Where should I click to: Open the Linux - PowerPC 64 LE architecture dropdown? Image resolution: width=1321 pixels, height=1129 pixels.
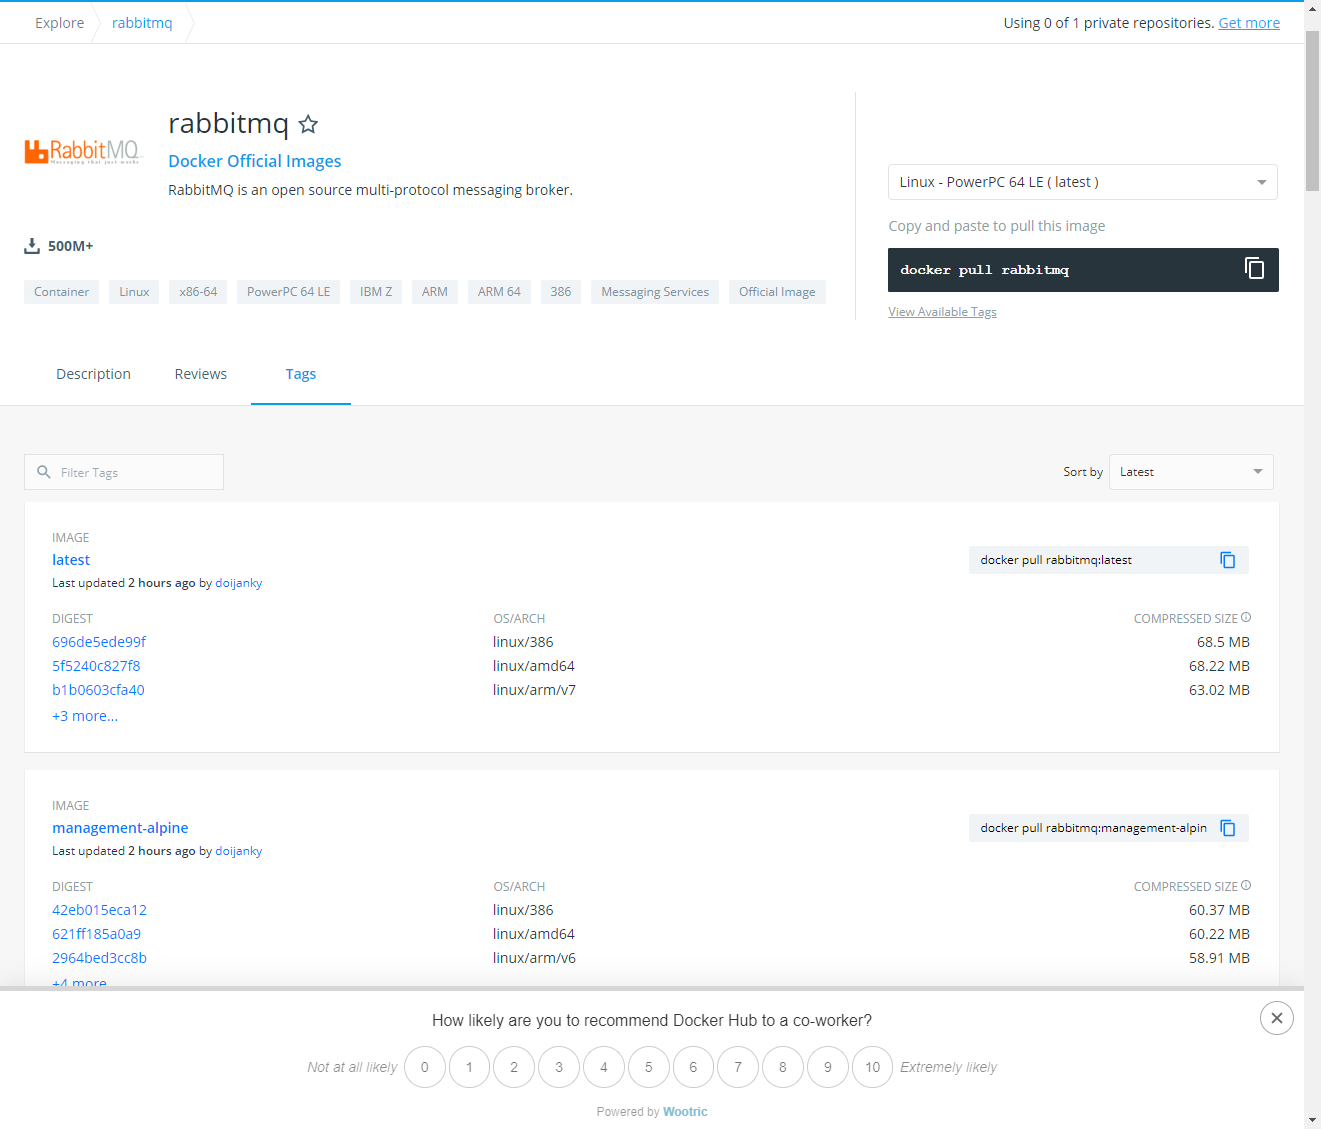[1083, 182]
